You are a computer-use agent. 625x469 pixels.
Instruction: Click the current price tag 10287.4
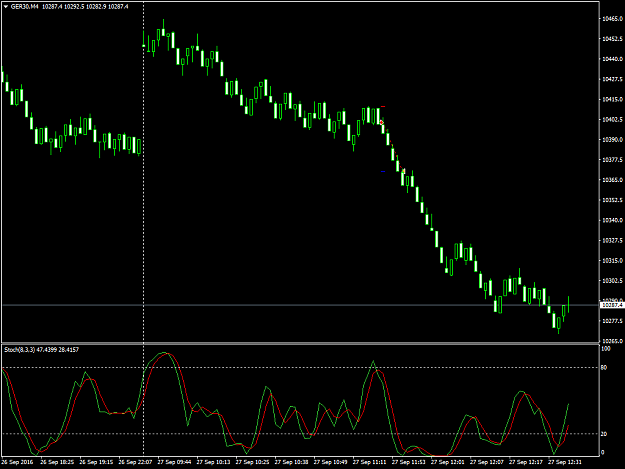click(612, 305)
